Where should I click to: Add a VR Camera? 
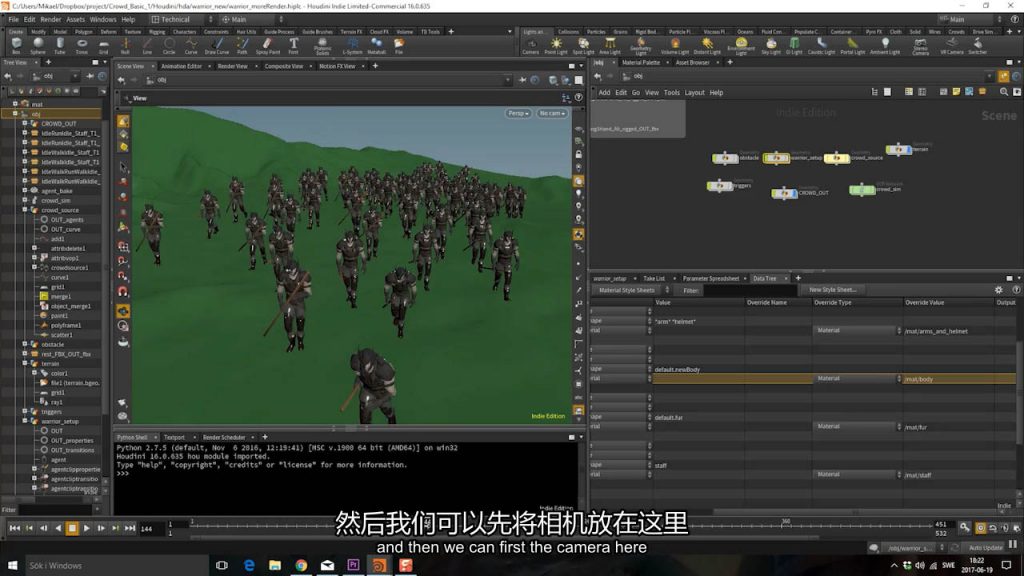(952, 45)
